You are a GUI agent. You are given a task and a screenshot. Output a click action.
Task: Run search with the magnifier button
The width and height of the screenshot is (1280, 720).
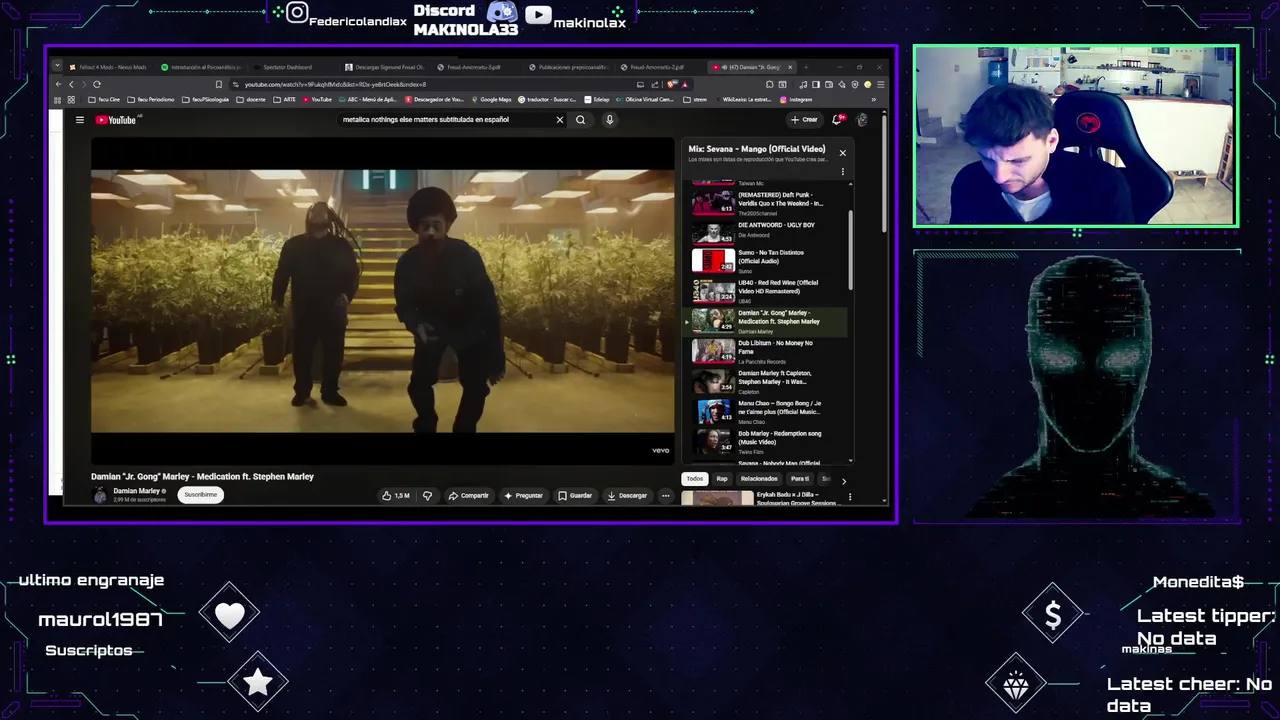(580, 120)
